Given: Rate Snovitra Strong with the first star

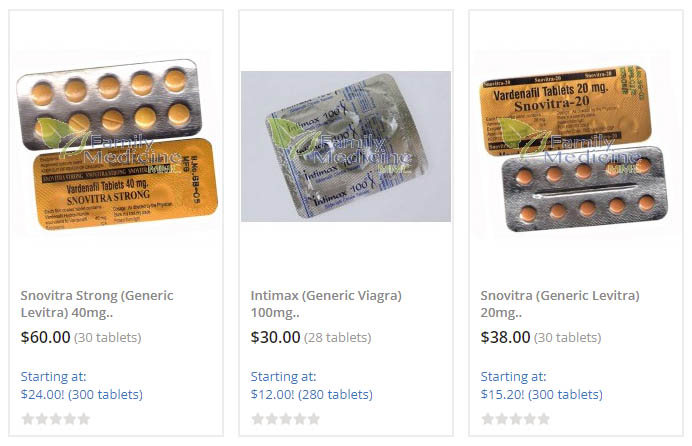Looking at the screenshot, I should point(28,419).
